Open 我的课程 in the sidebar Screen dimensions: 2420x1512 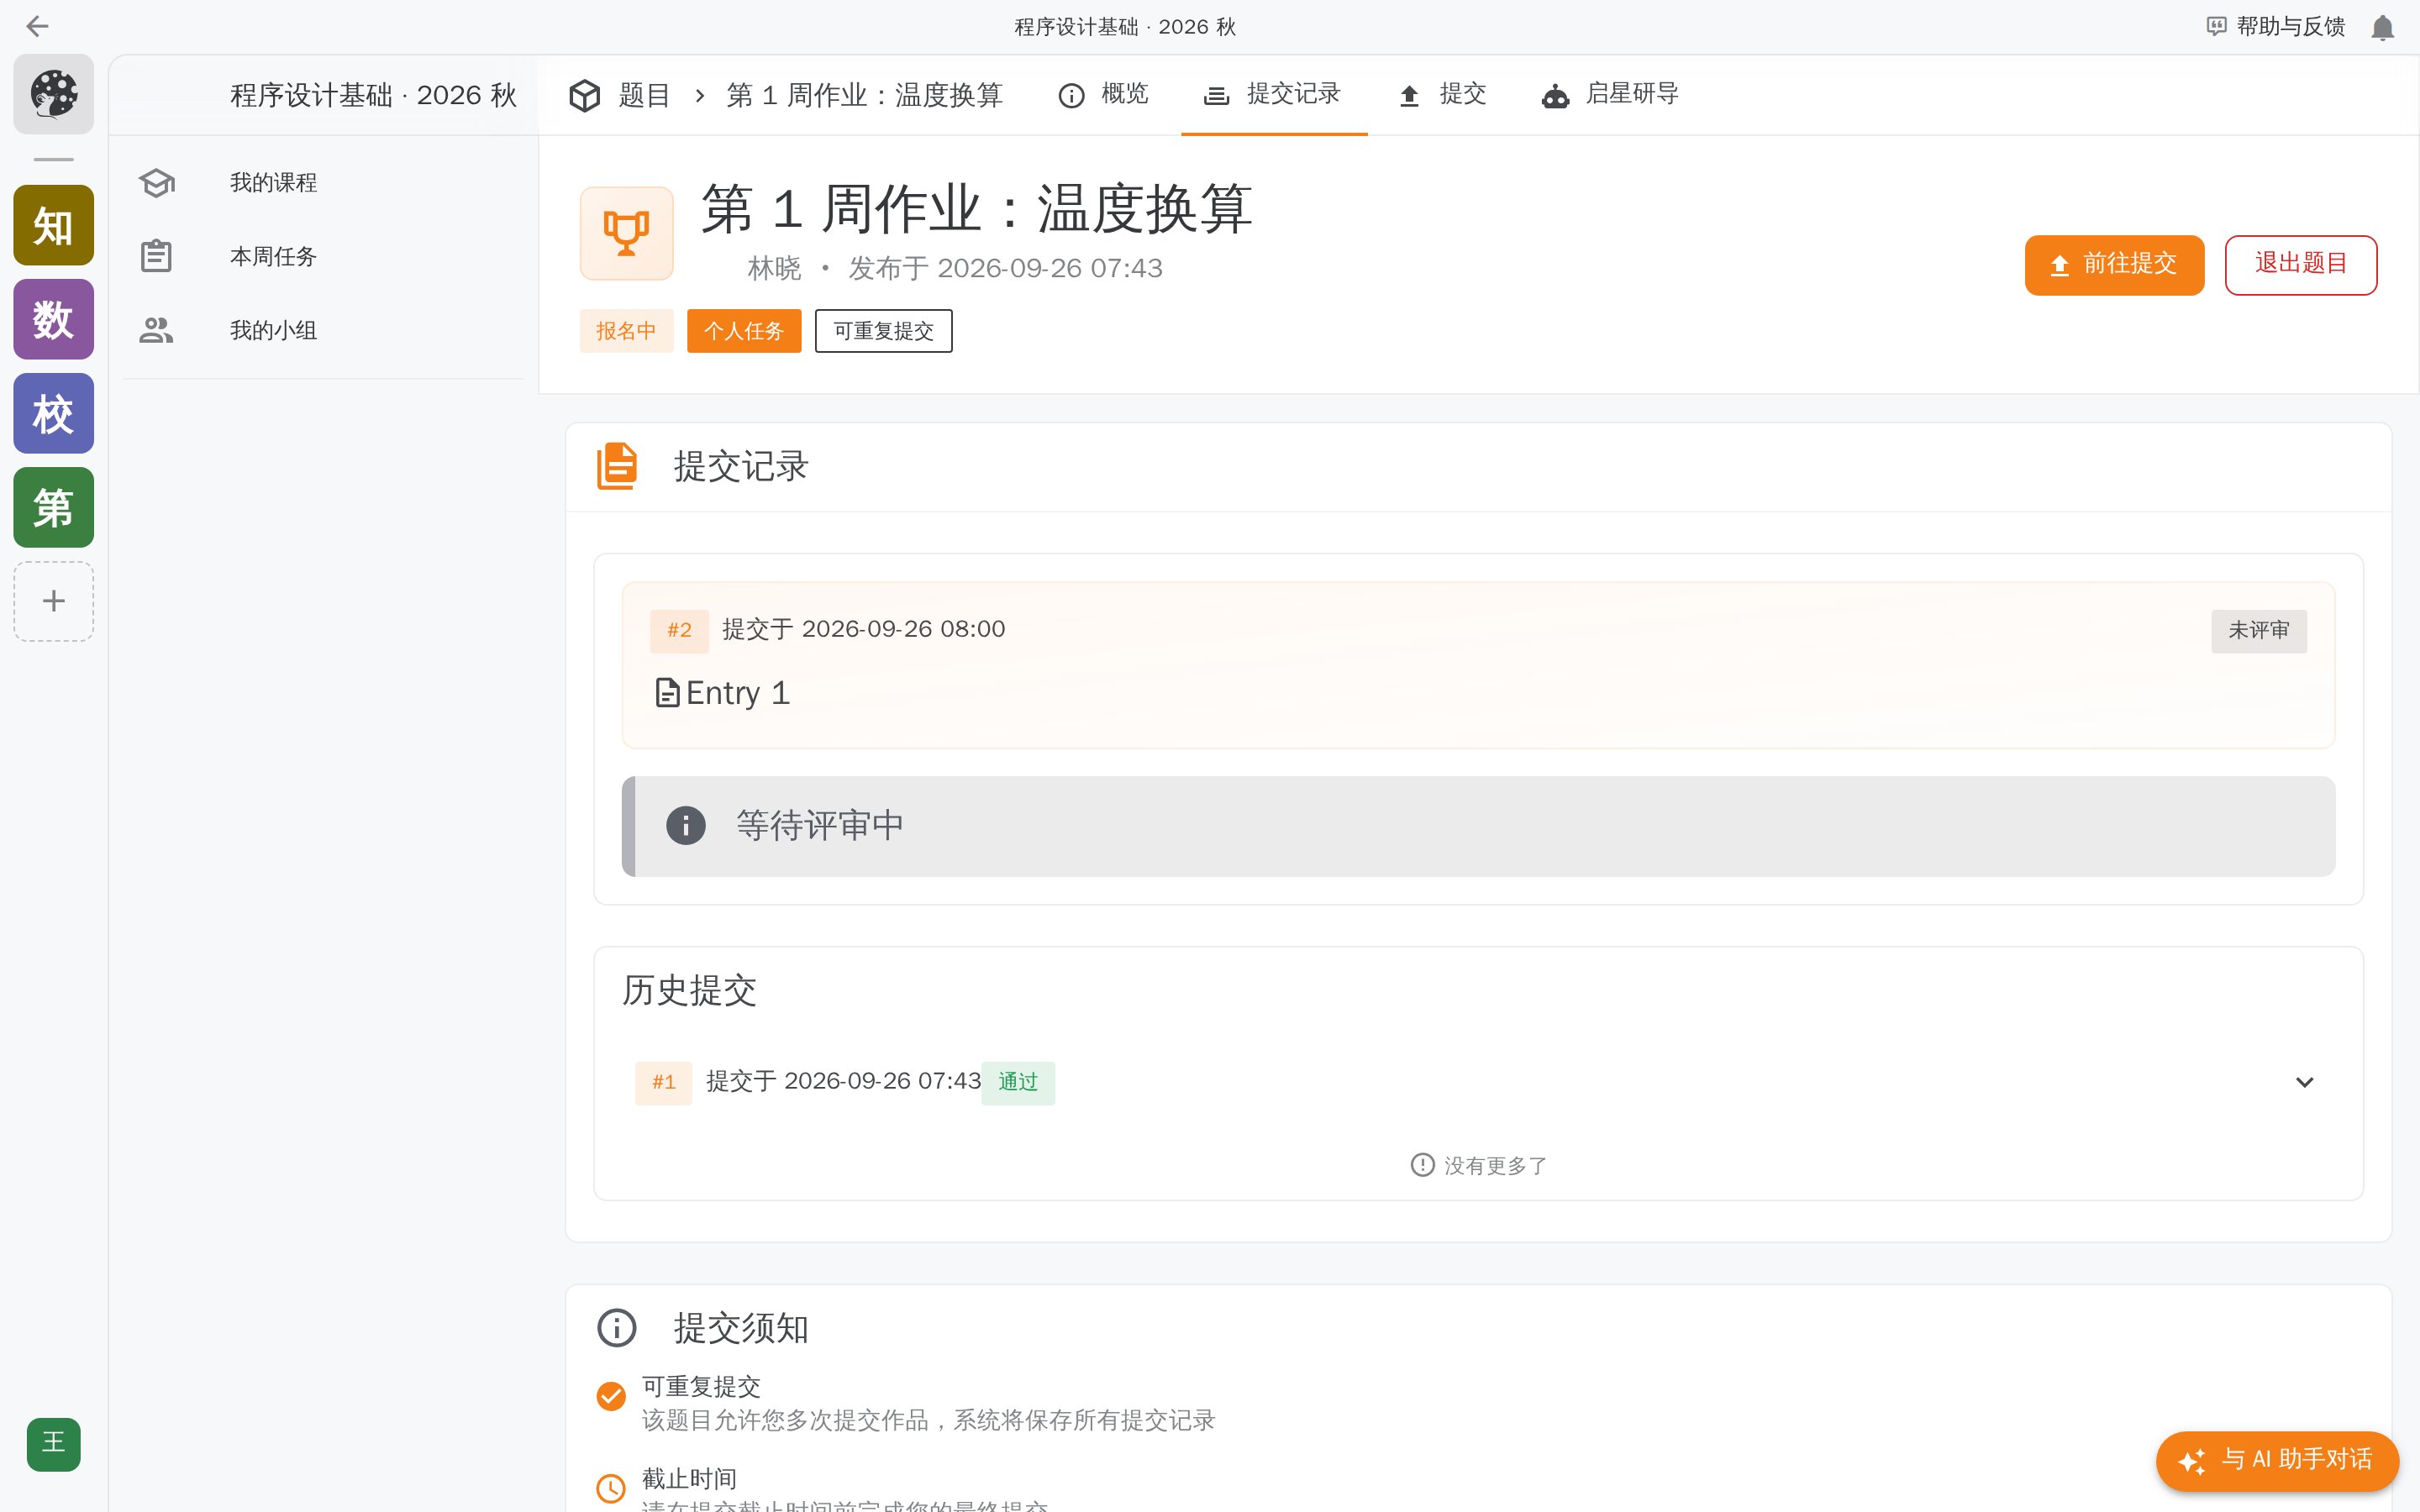(x=324, y=183)
